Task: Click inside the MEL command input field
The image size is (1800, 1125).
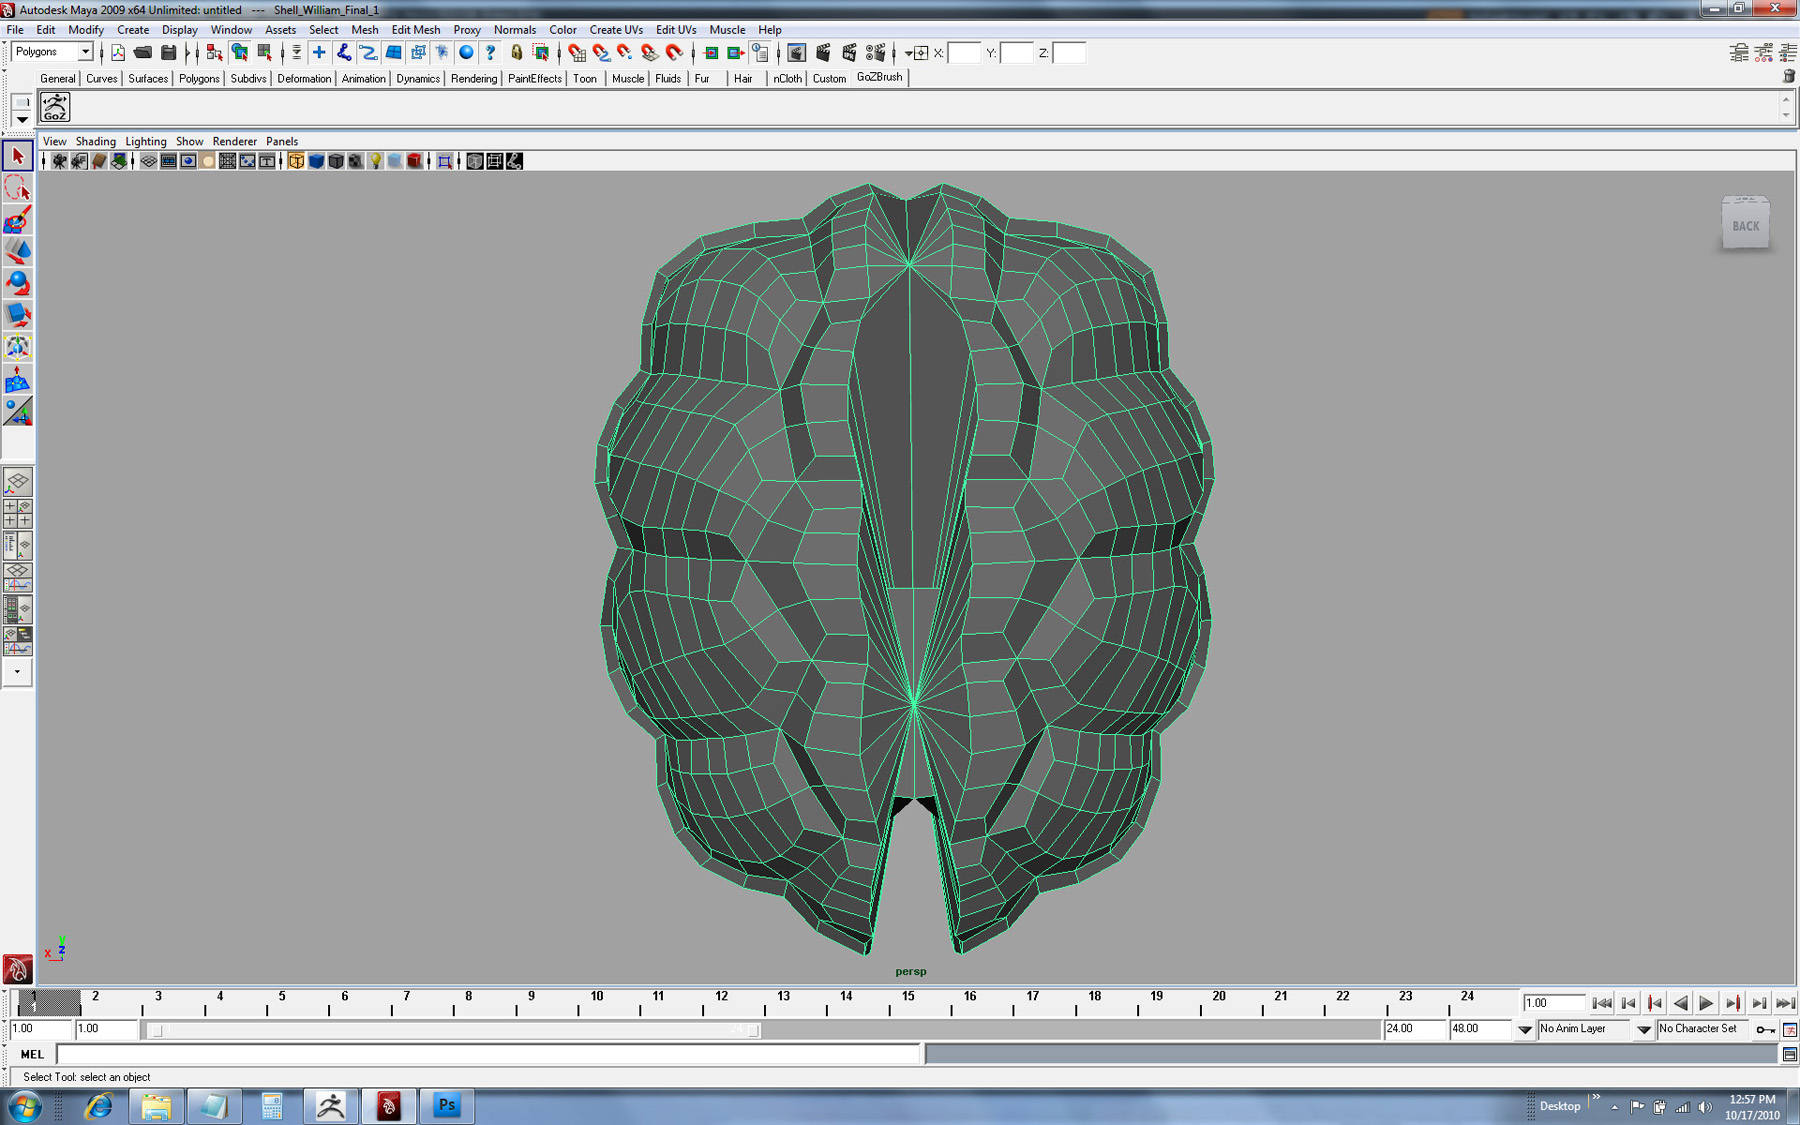Action: pos(487,1054)
